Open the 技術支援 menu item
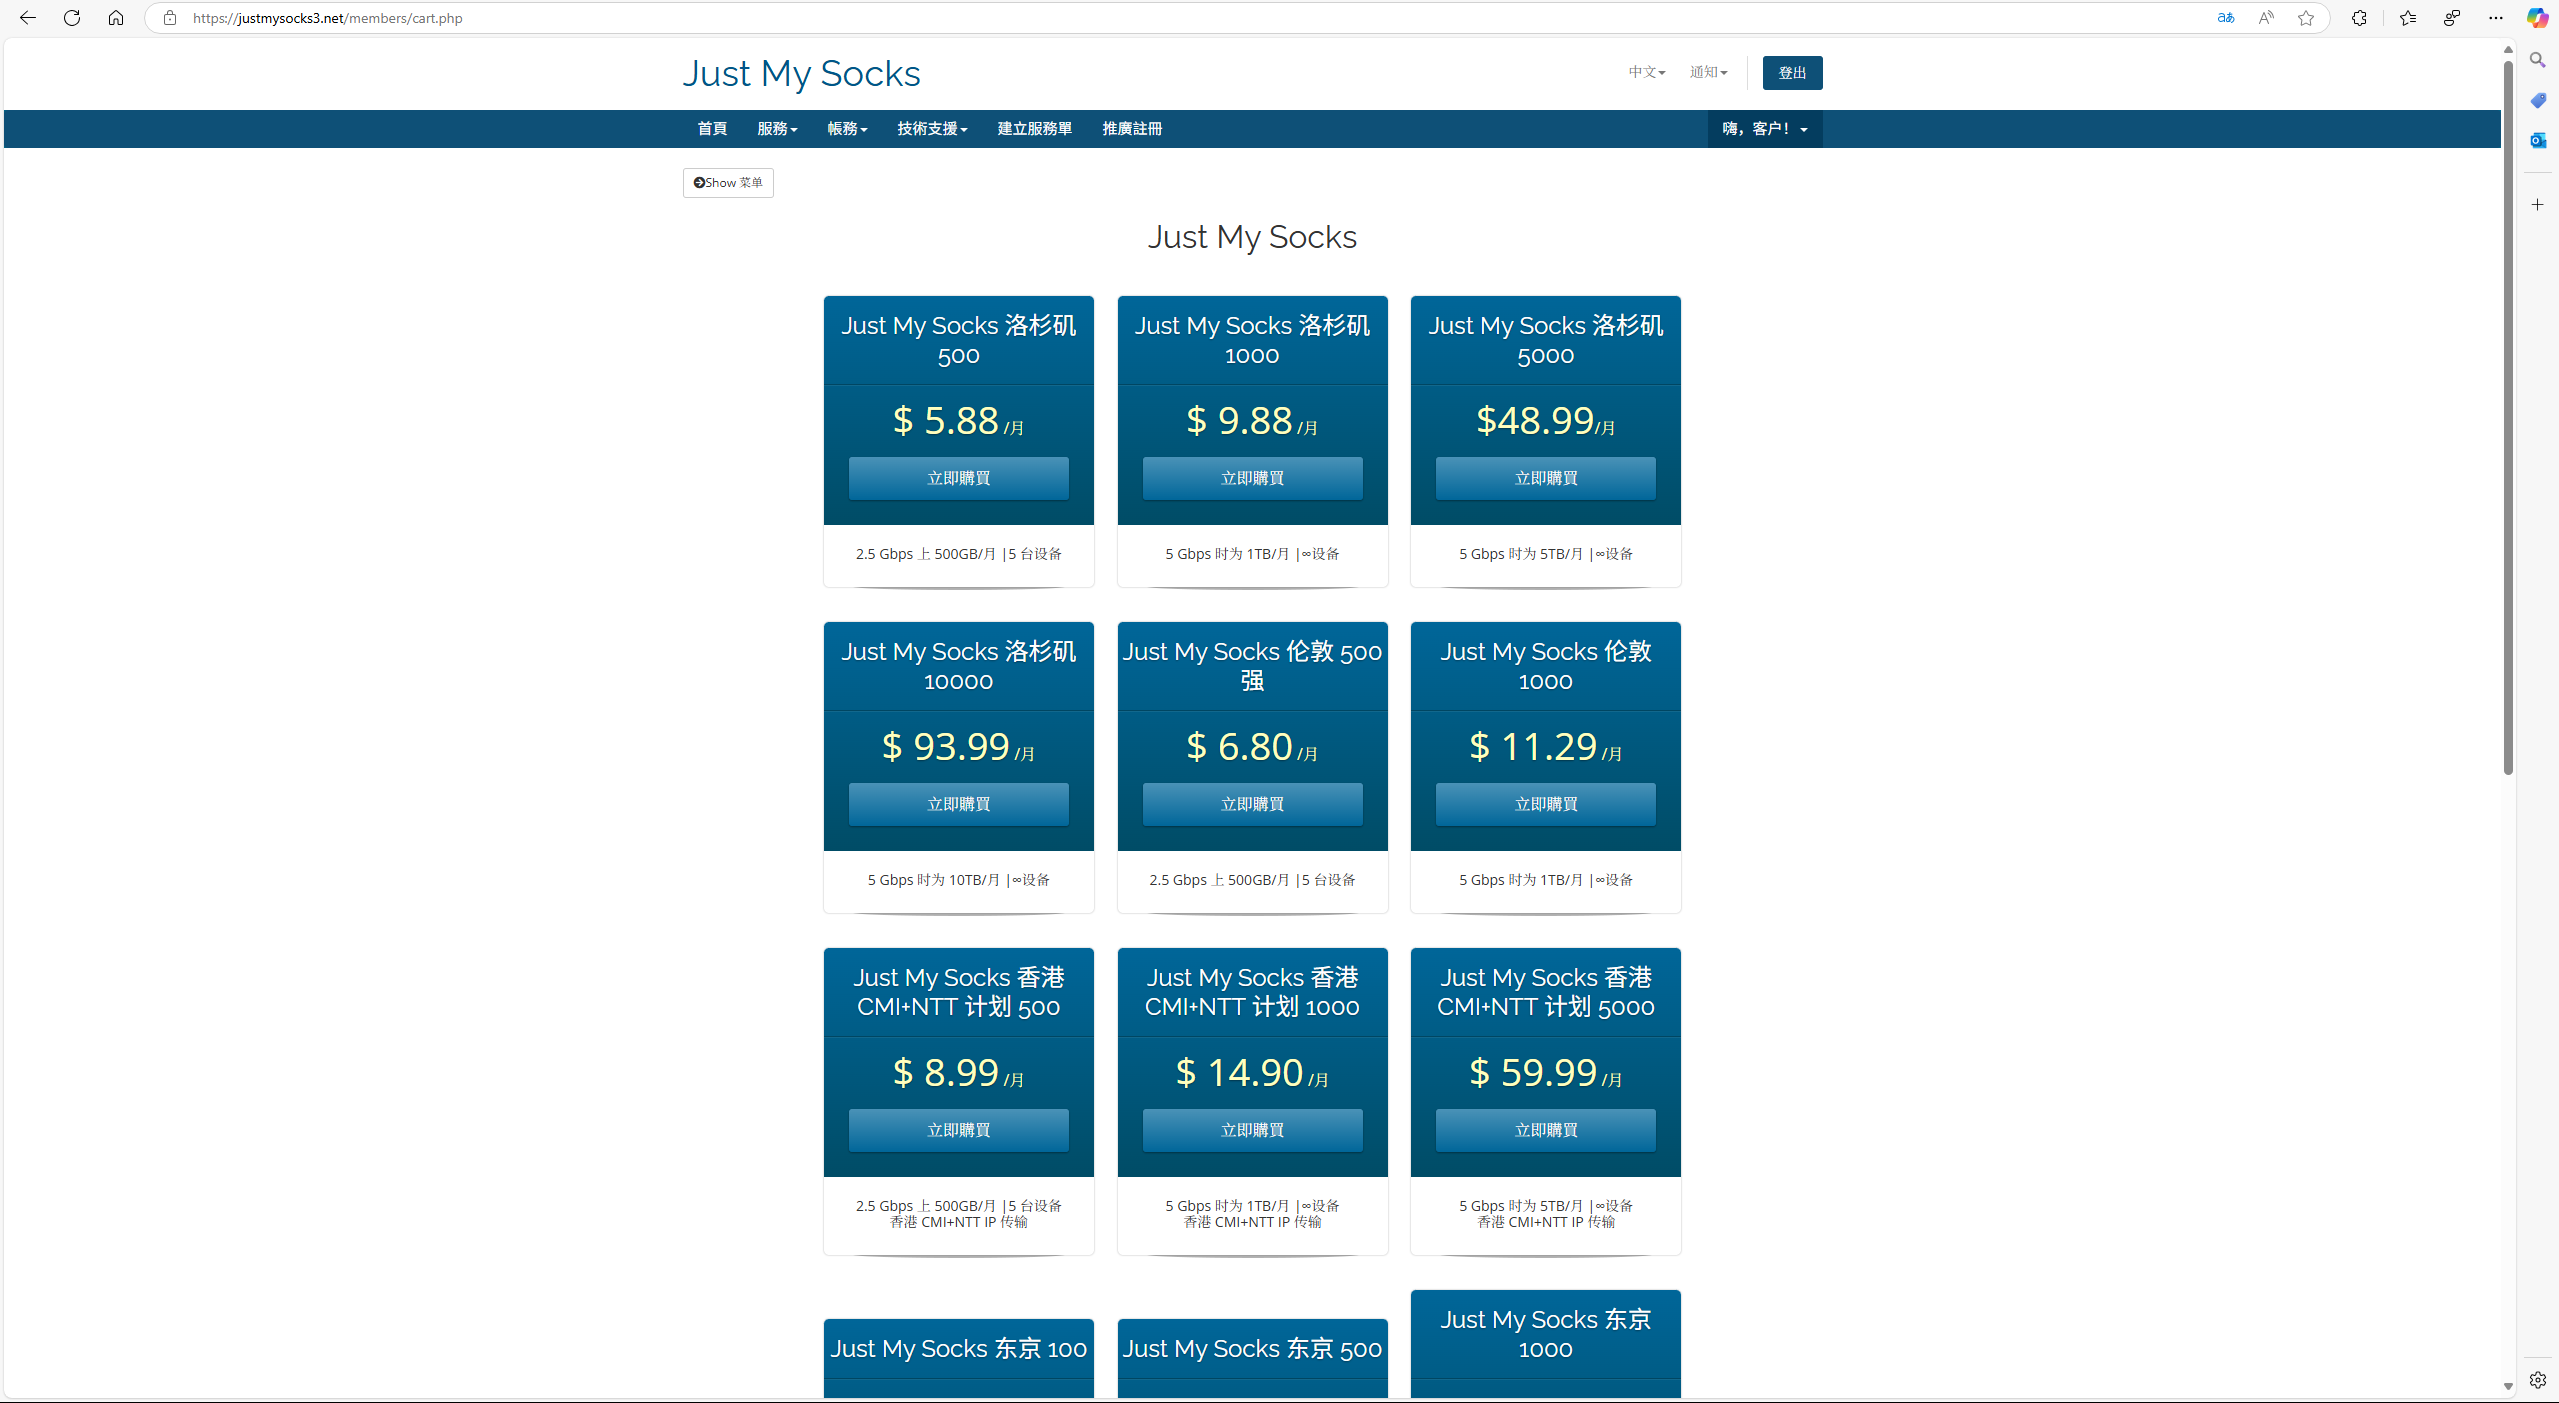Screen dimensions: 2559x1403 931,129
